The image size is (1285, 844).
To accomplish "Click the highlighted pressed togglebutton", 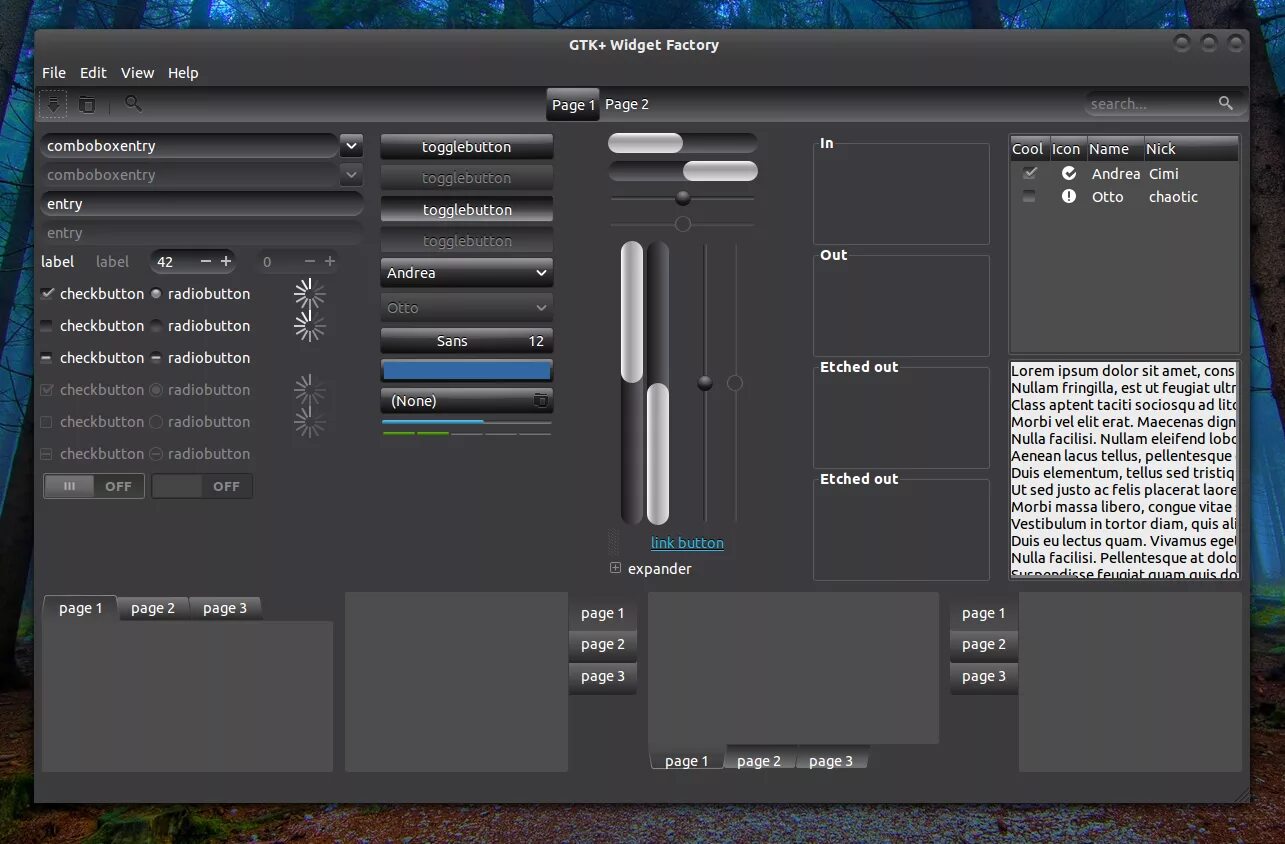I will pyautogui.click(x=467, y=210).
